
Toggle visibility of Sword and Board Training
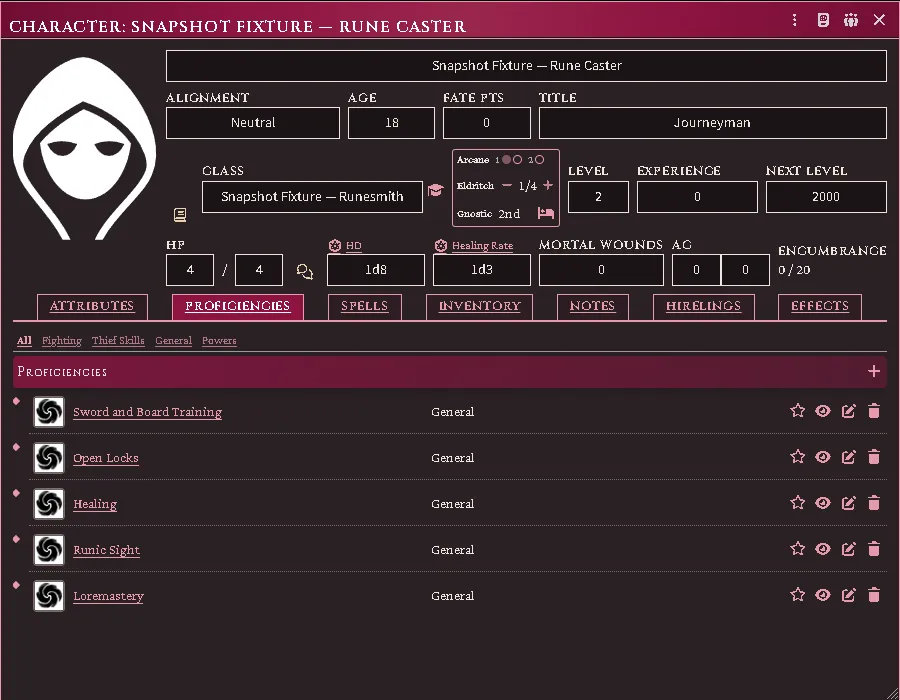823,411
